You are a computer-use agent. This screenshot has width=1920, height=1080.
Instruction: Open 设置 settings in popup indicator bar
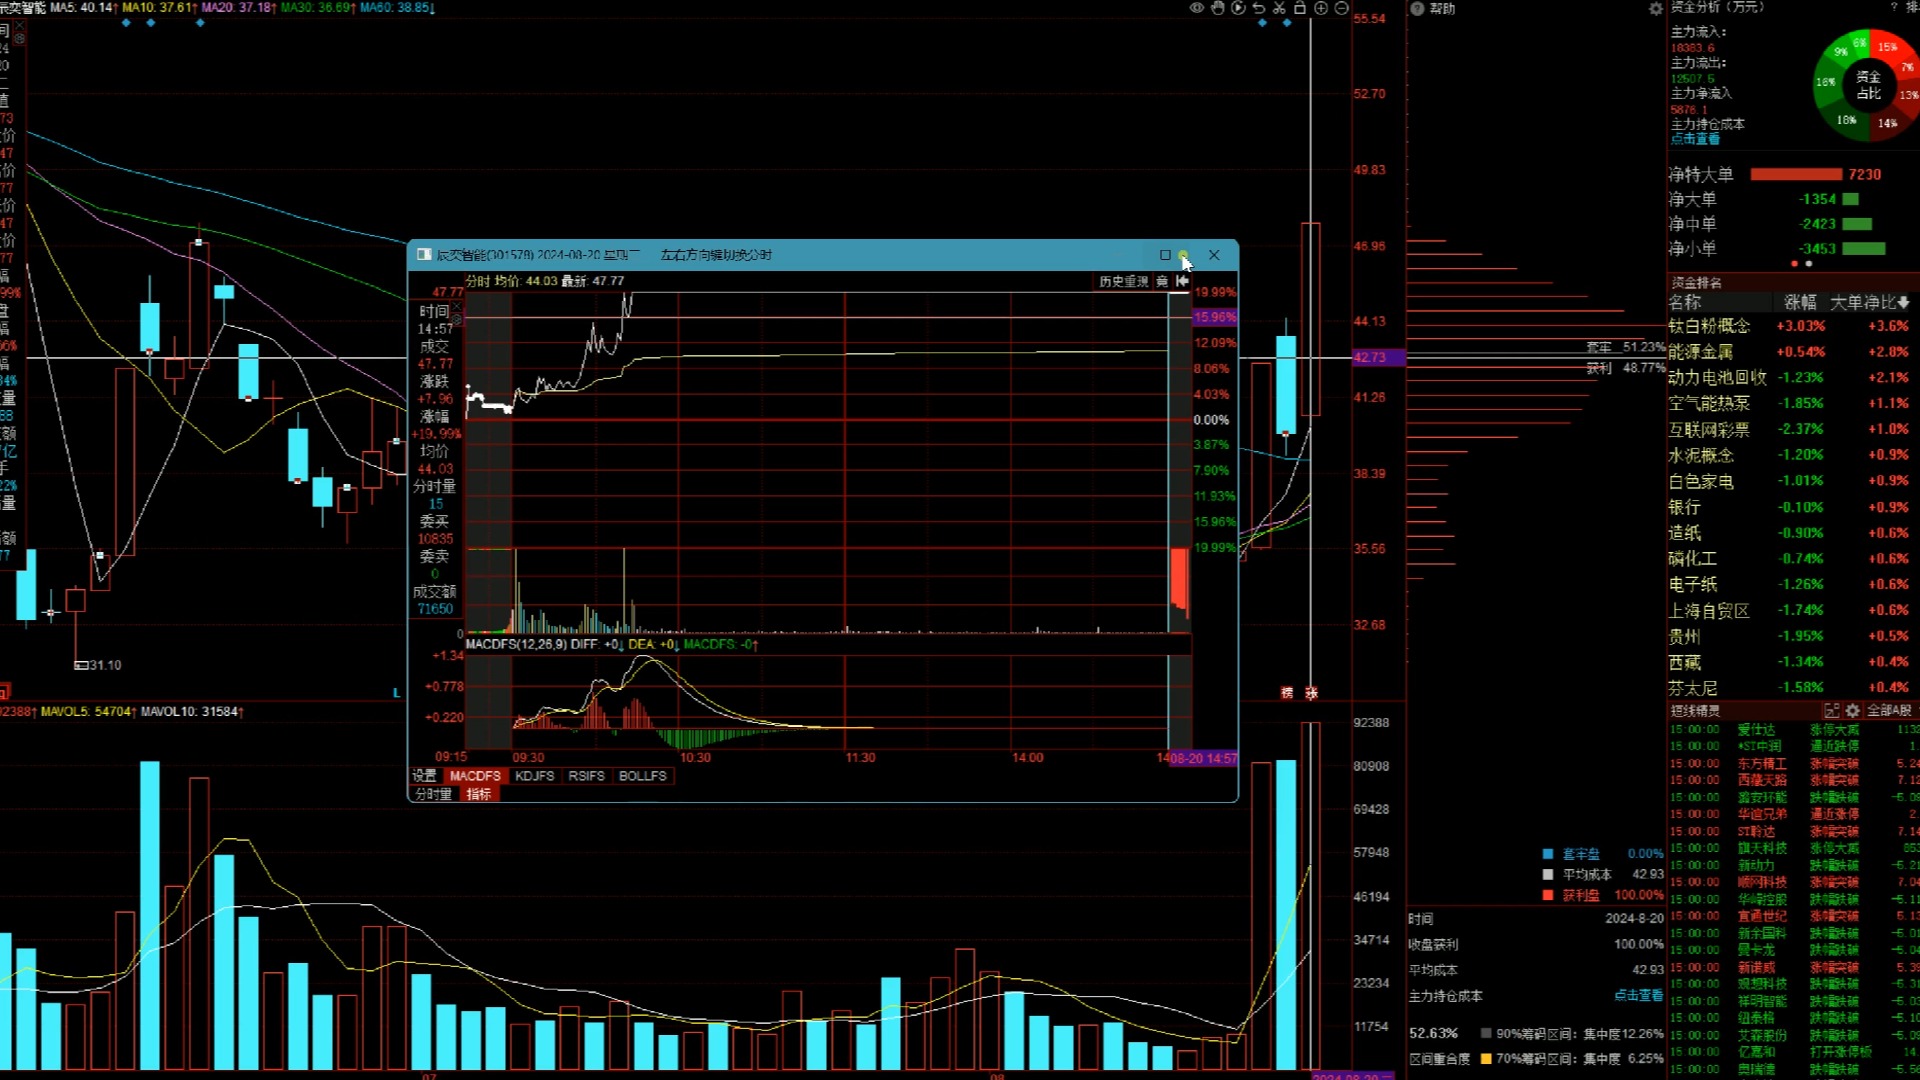click(425, 776)
